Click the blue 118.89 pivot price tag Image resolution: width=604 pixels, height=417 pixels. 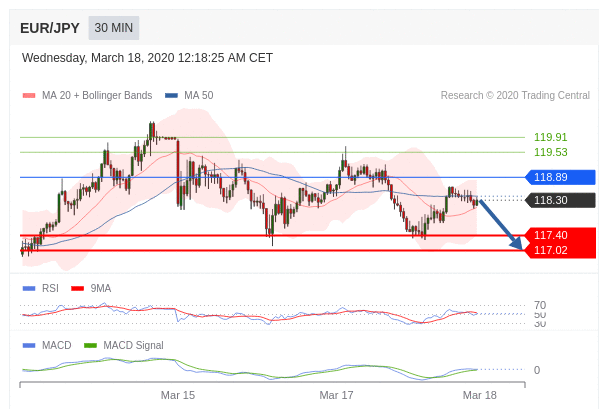point(560,177)
